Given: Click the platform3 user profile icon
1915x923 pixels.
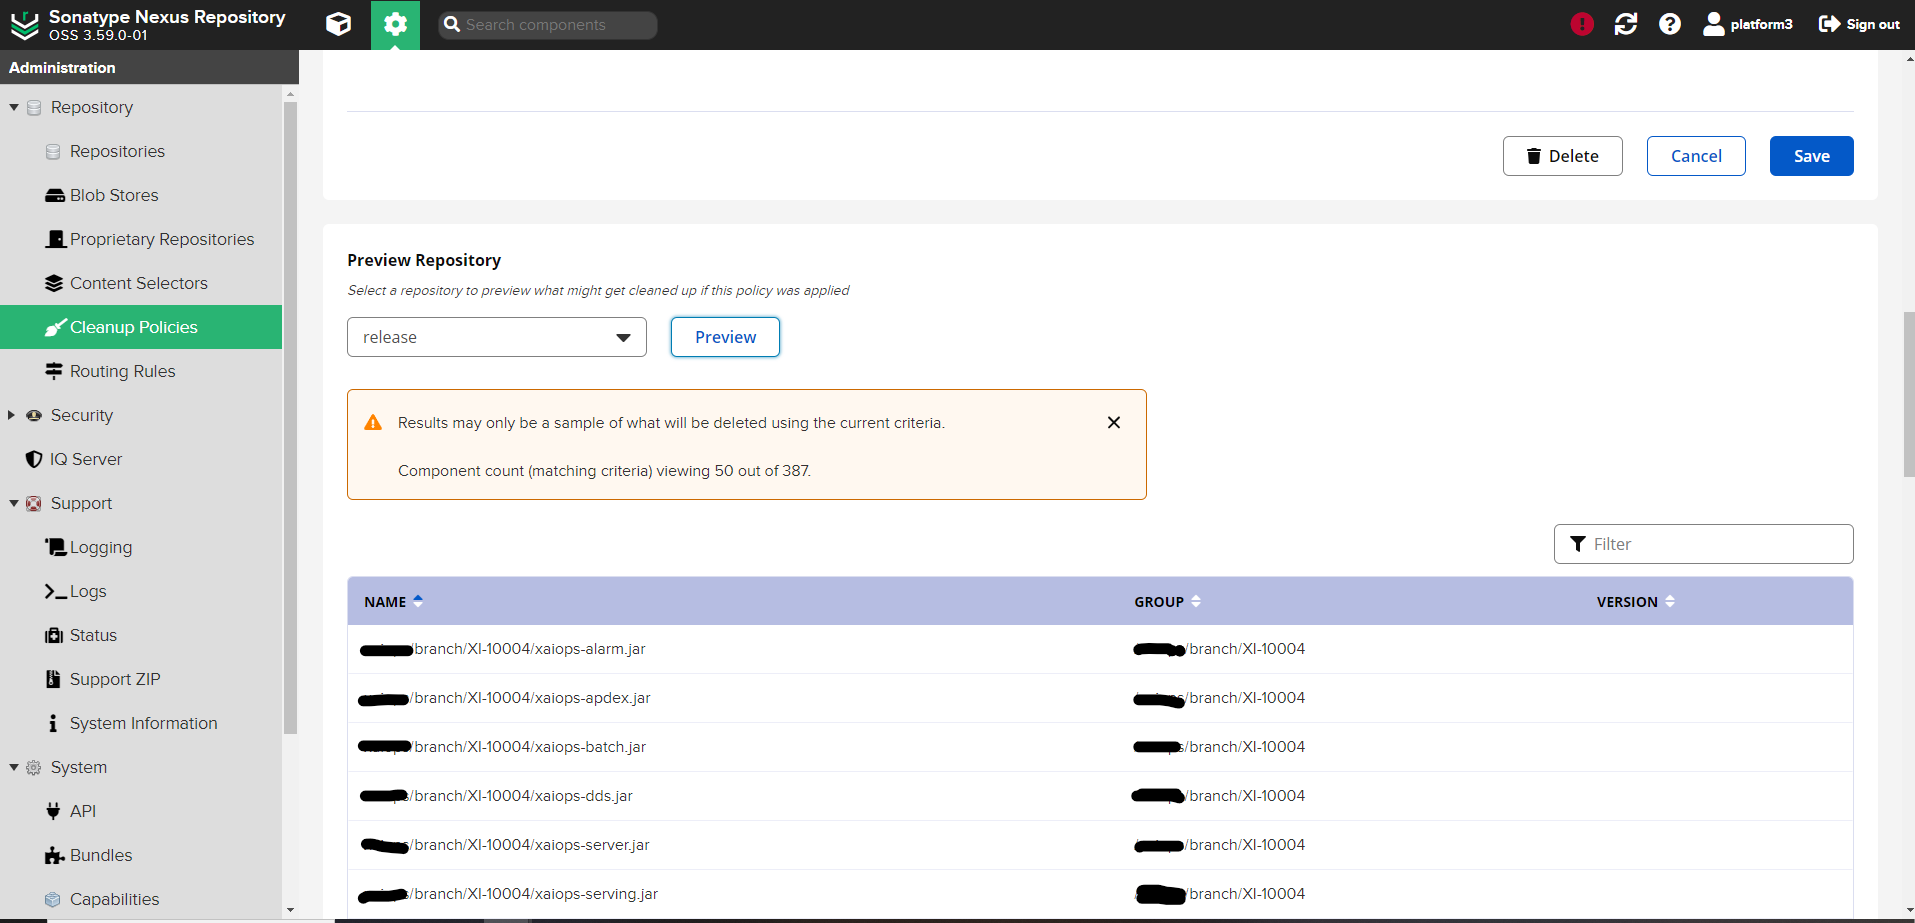Looking at the screenshot, I should [x=1713, y=24].
